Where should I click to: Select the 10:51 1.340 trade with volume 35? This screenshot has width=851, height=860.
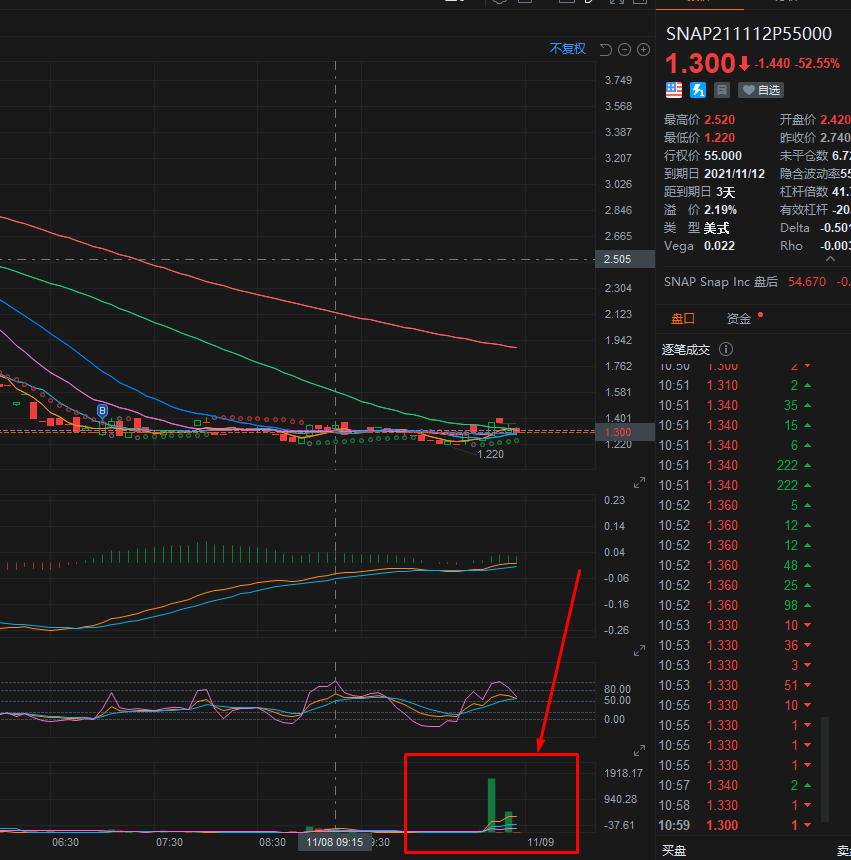[x=735, y=405]
